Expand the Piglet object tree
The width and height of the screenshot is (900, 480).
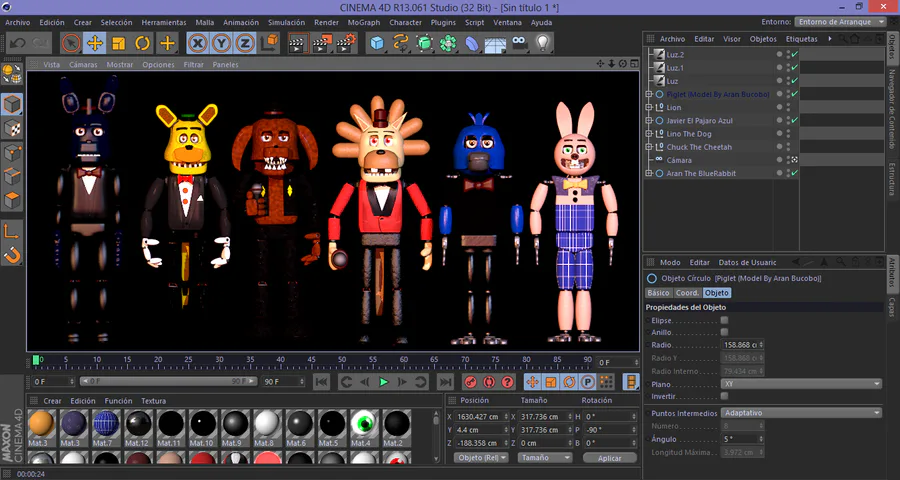pos(649,94)
